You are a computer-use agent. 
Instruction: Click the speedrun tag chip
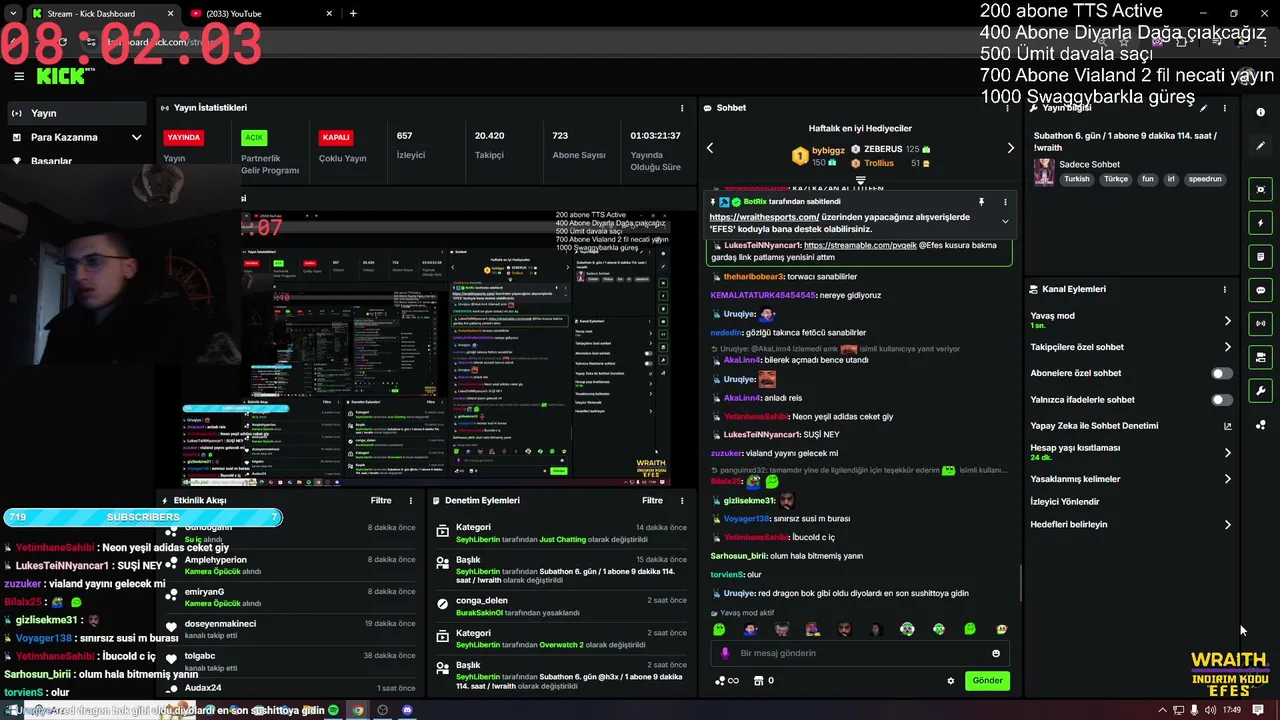coord(1205,179)
